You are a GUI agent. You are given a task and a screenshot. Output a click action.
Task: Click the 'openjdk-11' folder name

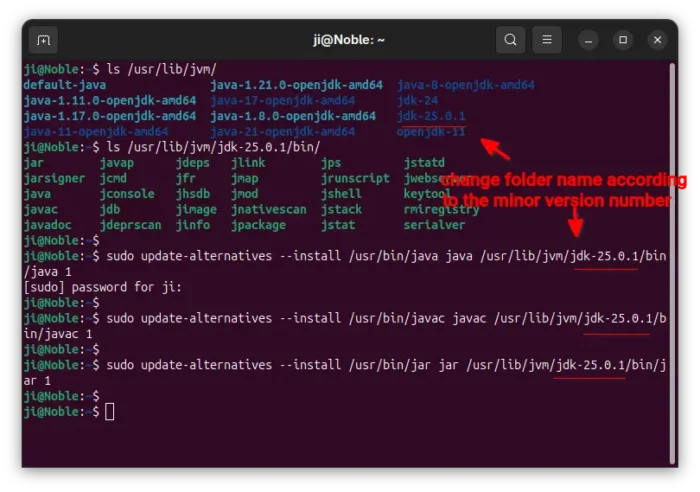click(x=430, y=131)
